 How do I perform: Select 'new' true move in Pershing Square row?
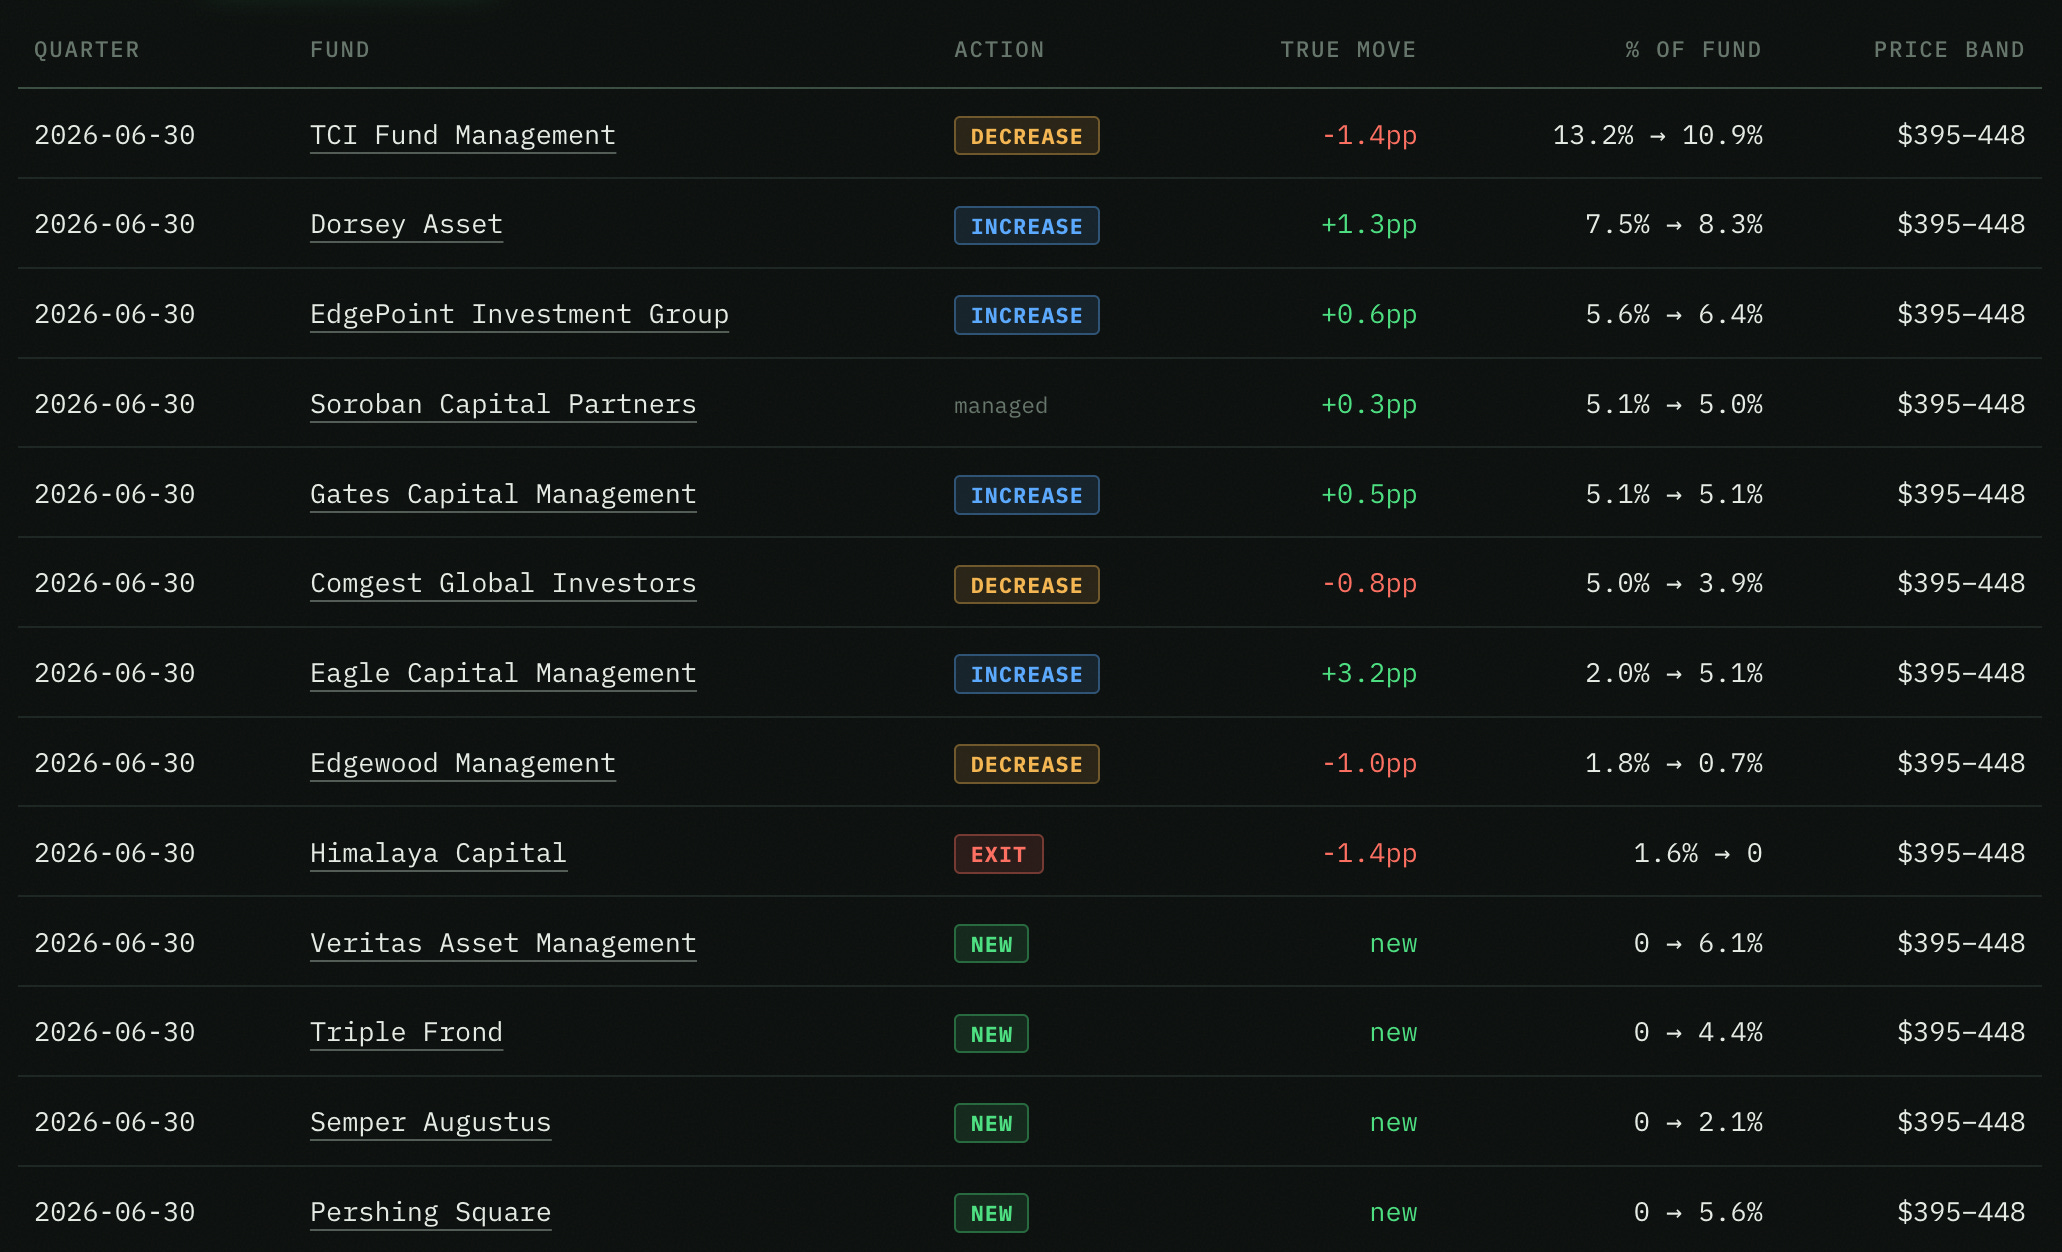pos(1393,1212)
